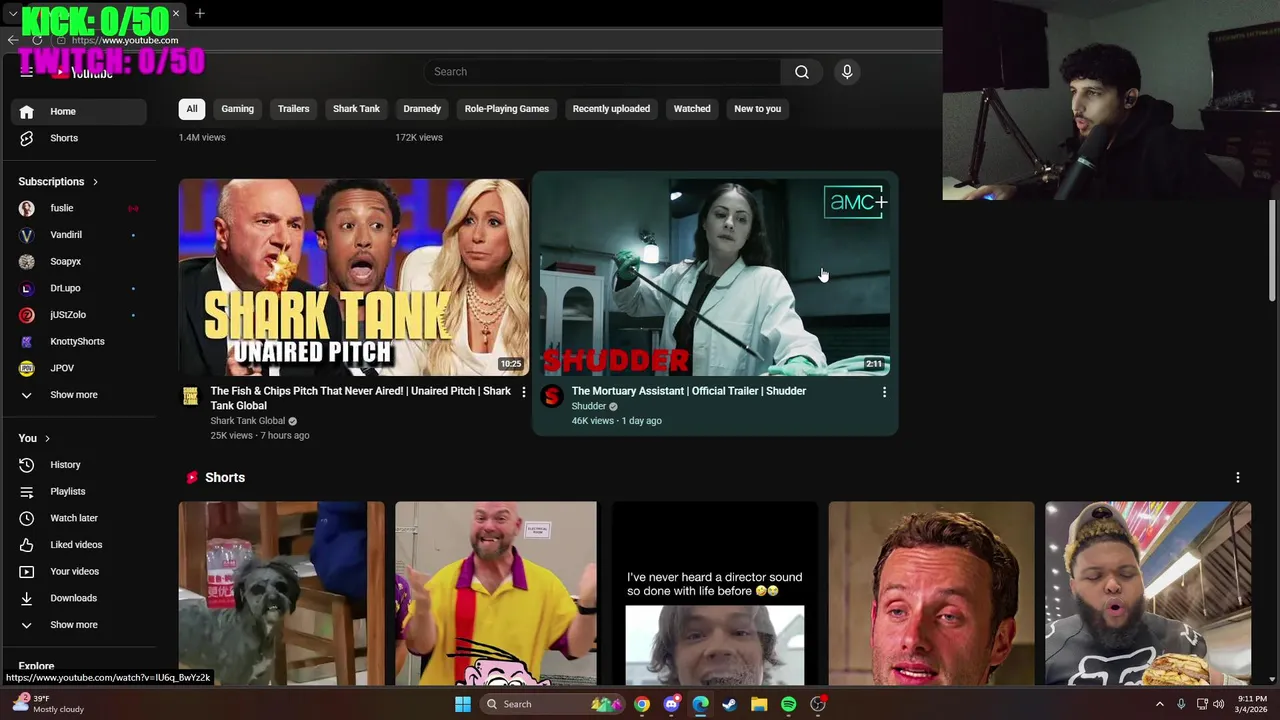Open the director sound Short
This screenshot has height=720, width=1280.
[714, 594]
